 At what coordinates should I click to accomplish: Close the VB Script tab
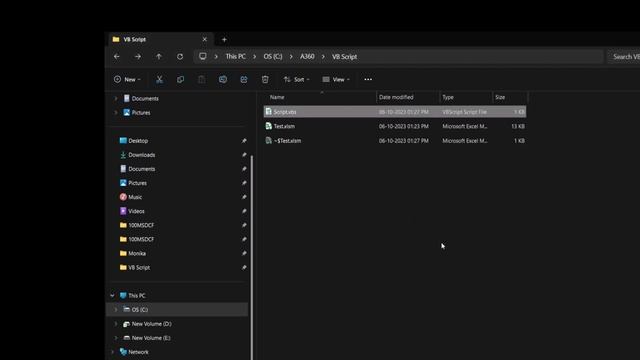click(204, 39)
